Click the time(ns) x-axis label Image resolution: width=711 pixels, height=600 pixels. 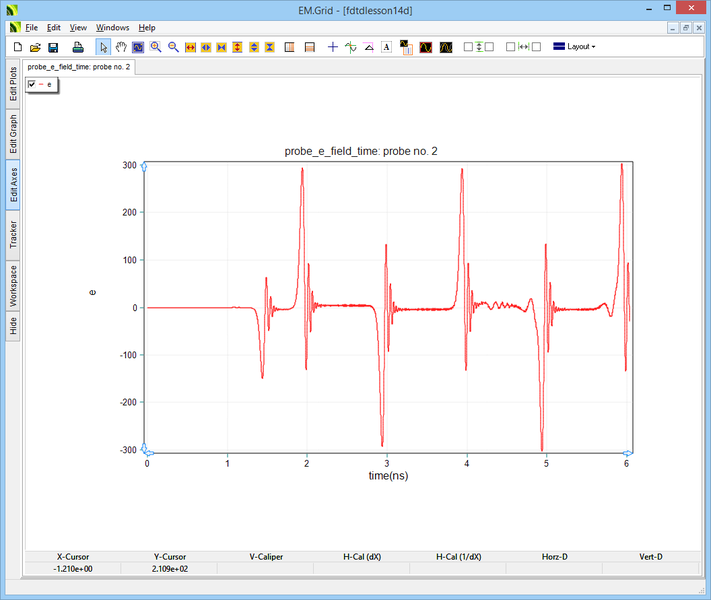[x=387, y=476]
